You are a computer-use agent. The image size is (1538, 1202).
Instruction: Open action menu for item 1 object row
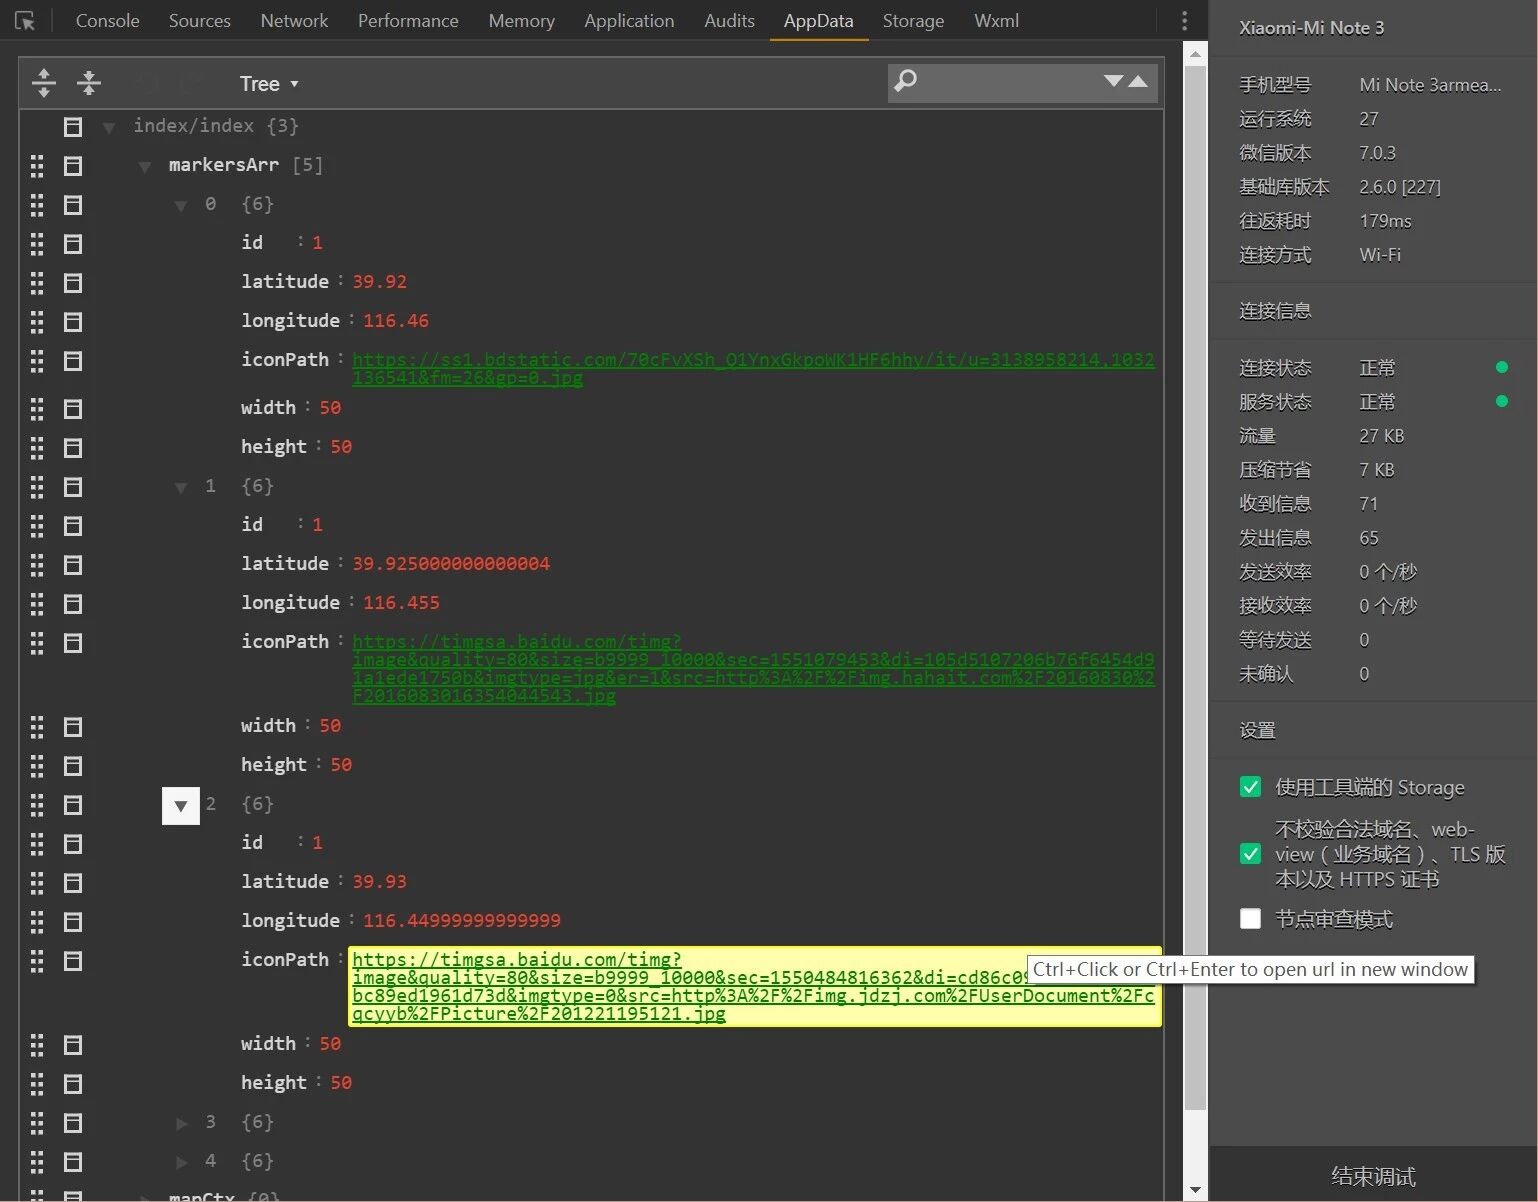73,487
